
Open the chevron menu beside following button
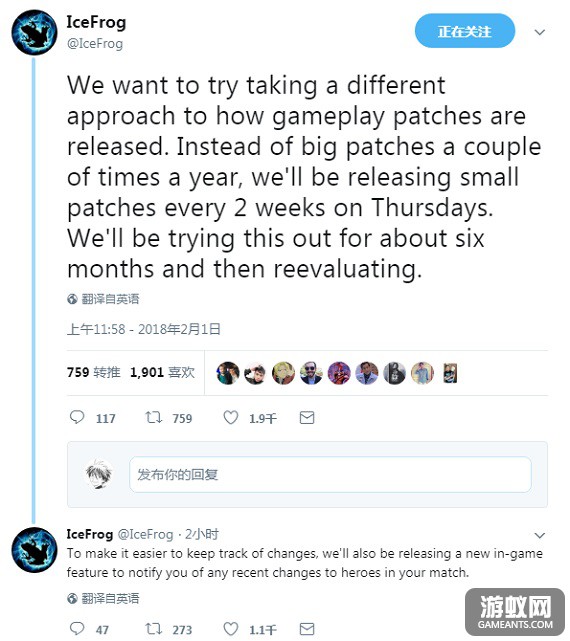[540, 32]
